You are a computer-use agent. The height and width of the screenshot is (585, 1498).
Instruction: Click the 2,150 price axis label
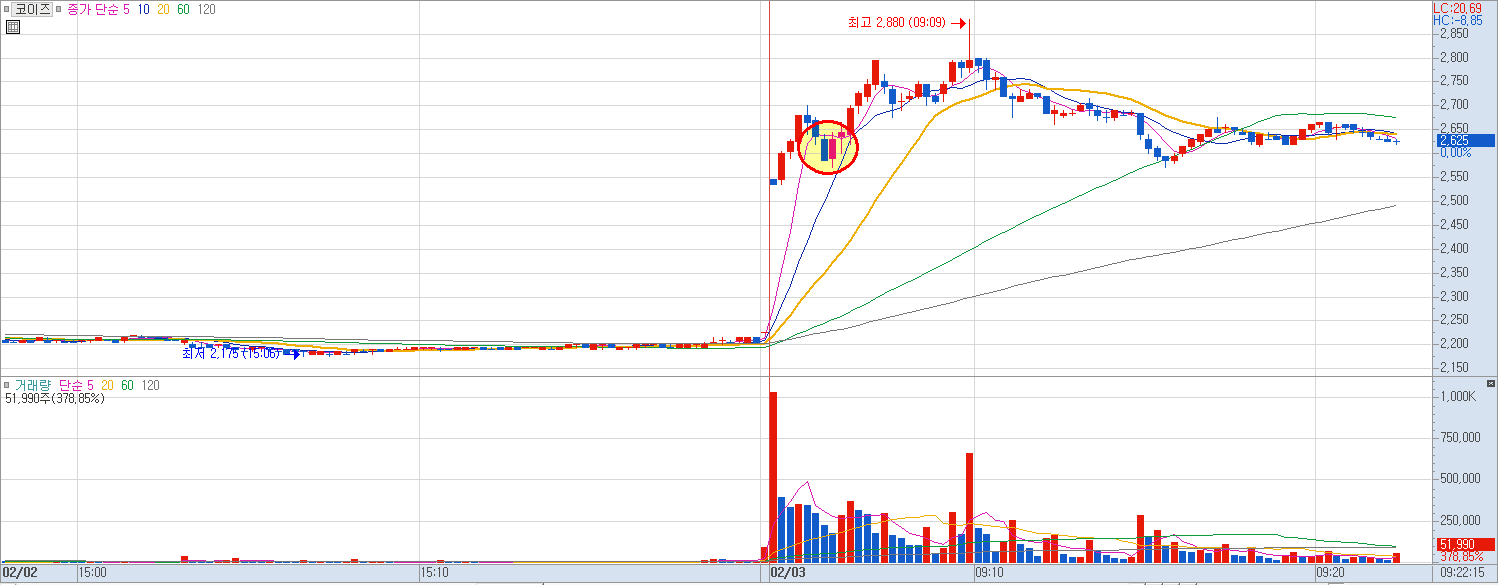coord(1455,367)
